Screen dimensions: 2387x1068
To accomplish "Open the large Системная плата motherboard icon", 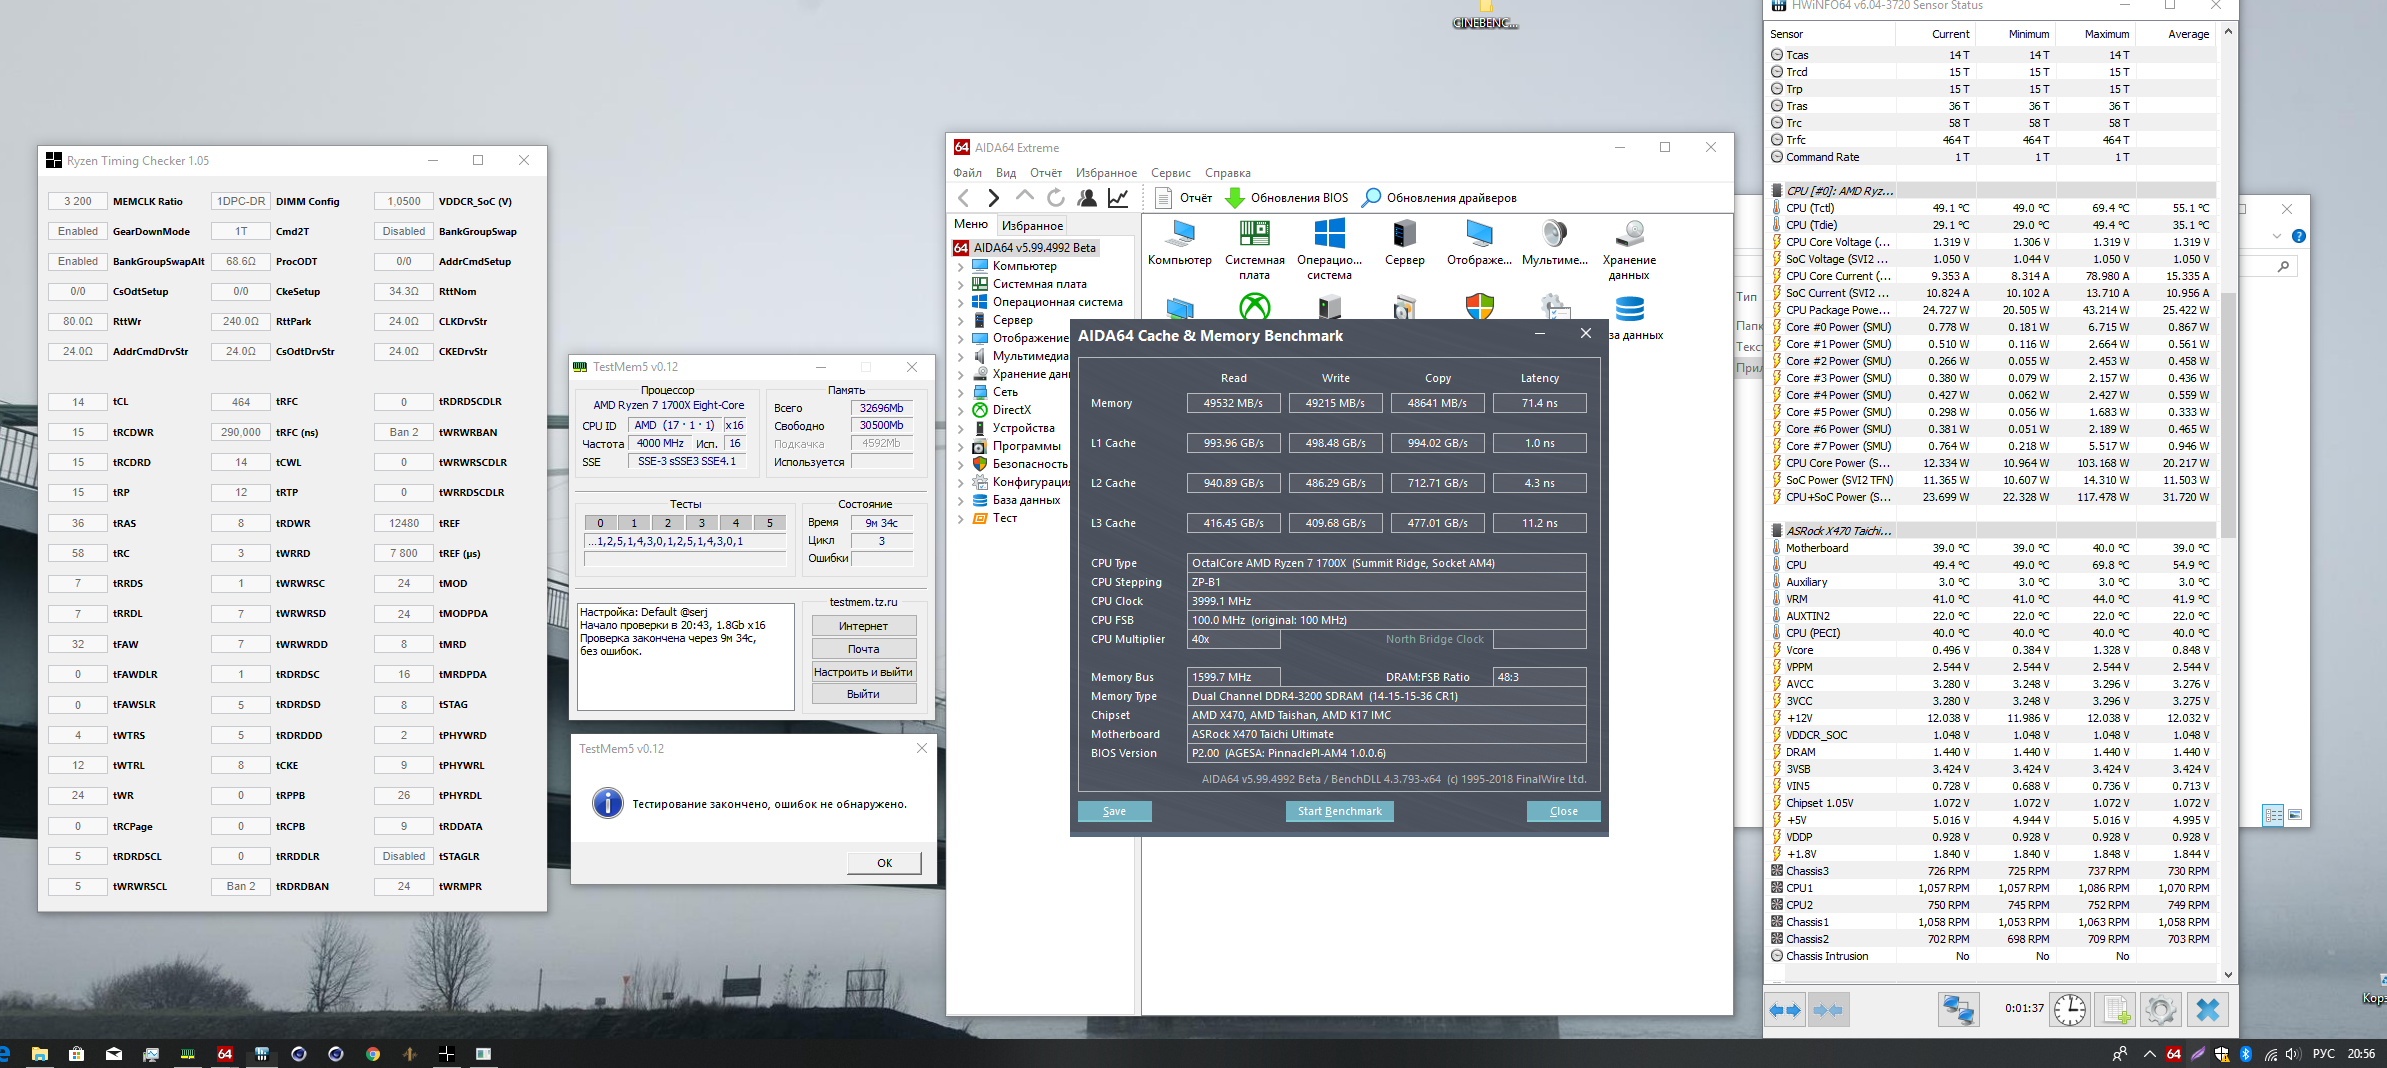I will pyautogui.click(x=1254, y=250).
